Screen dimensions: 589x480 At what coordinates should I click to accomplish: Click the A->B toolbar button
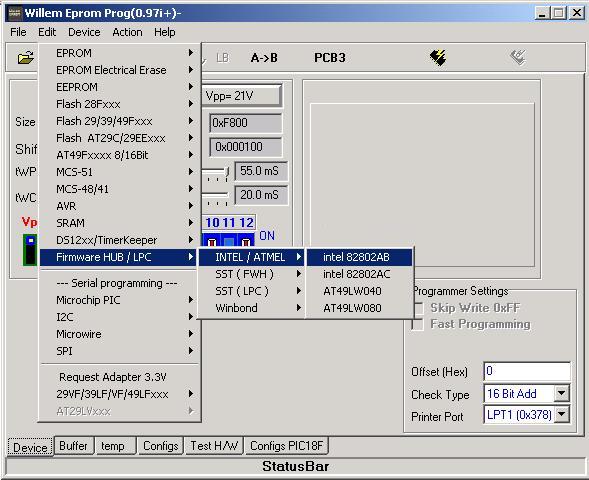264,58
